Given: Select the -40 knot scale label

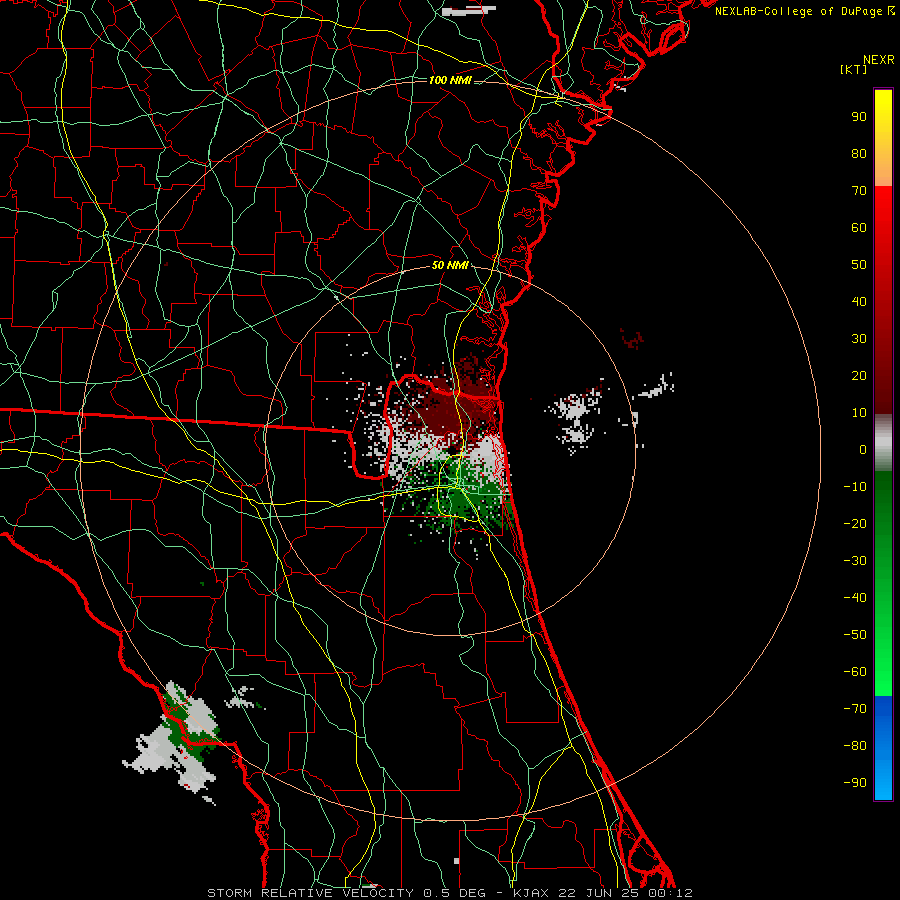Looking at the screenshot, I should (855, 598).
